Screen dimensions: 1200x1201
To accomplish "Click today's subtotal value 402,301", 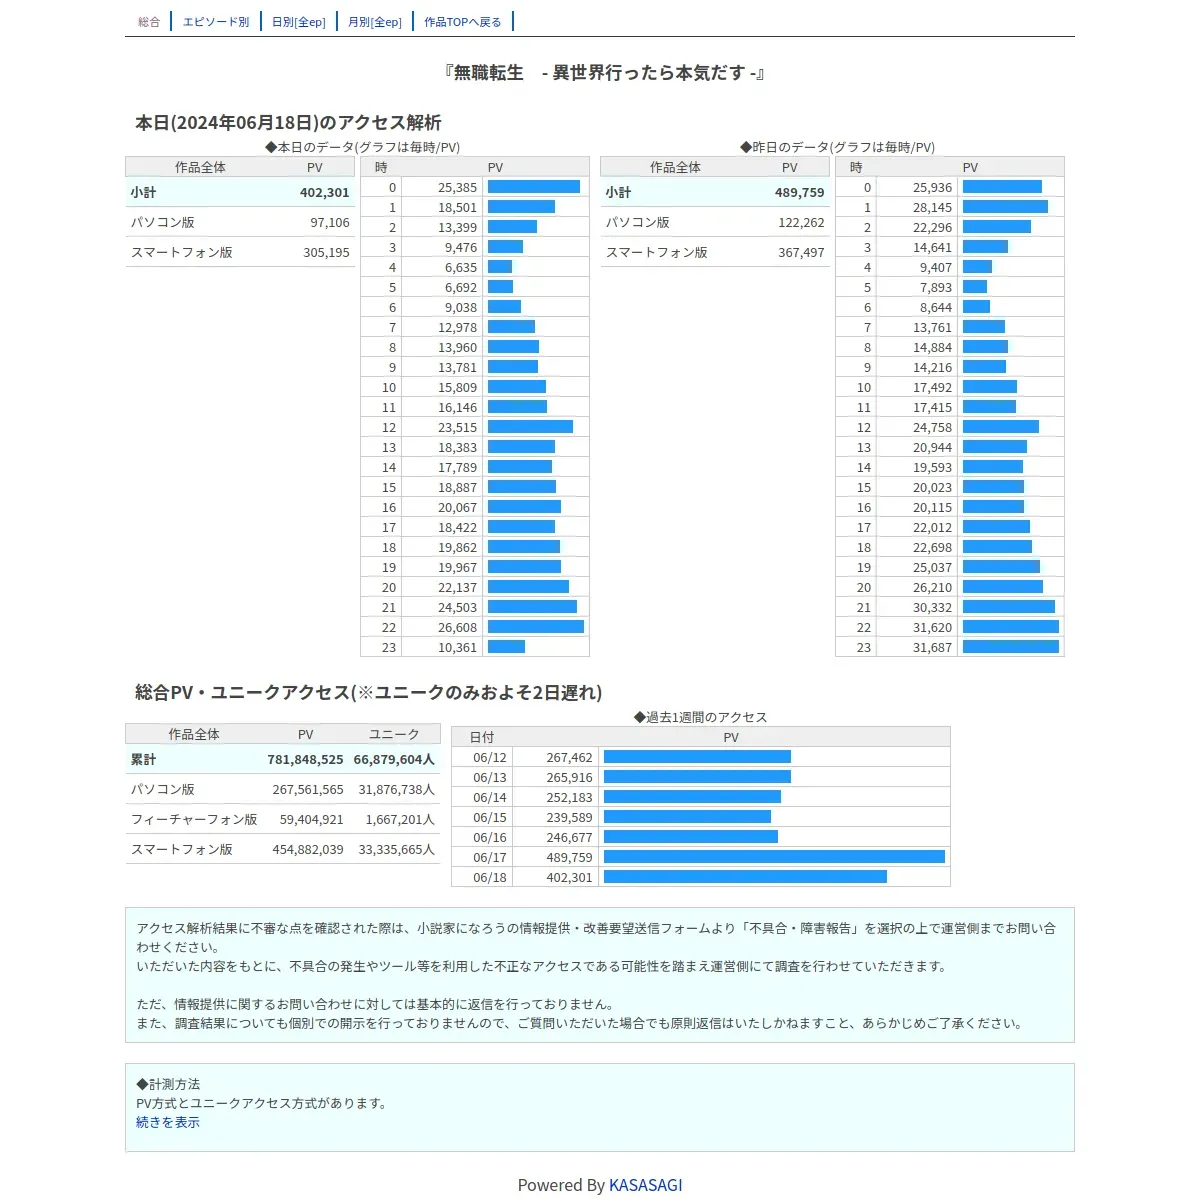I will [x=325, y=192].
